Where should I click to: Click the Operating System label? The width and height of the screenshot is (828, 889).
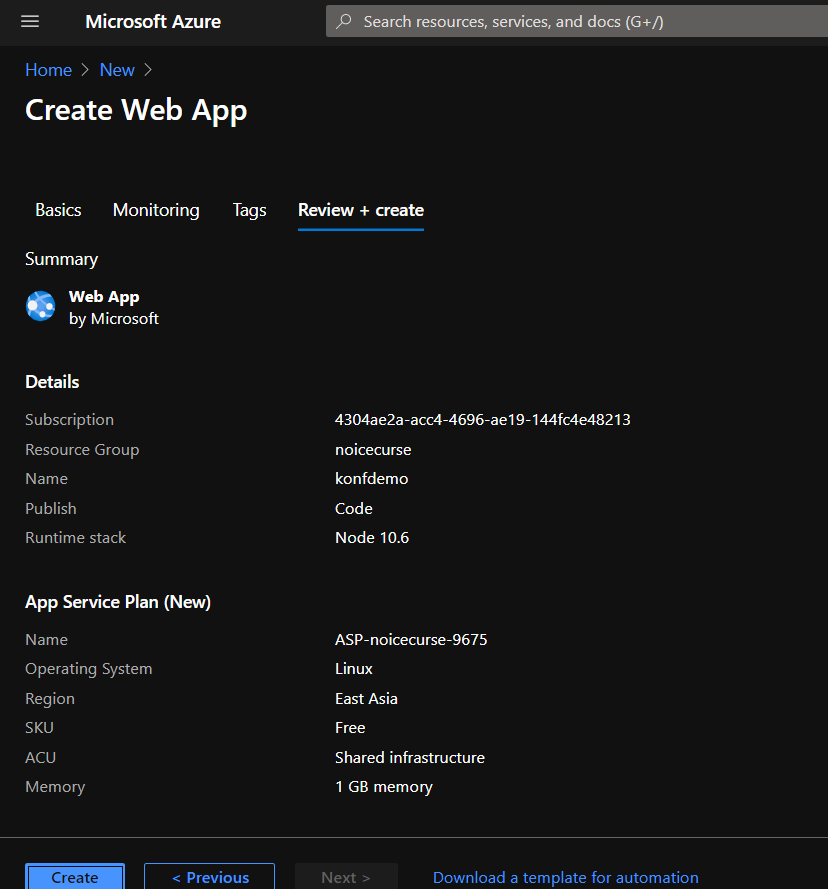coord(89,669)
